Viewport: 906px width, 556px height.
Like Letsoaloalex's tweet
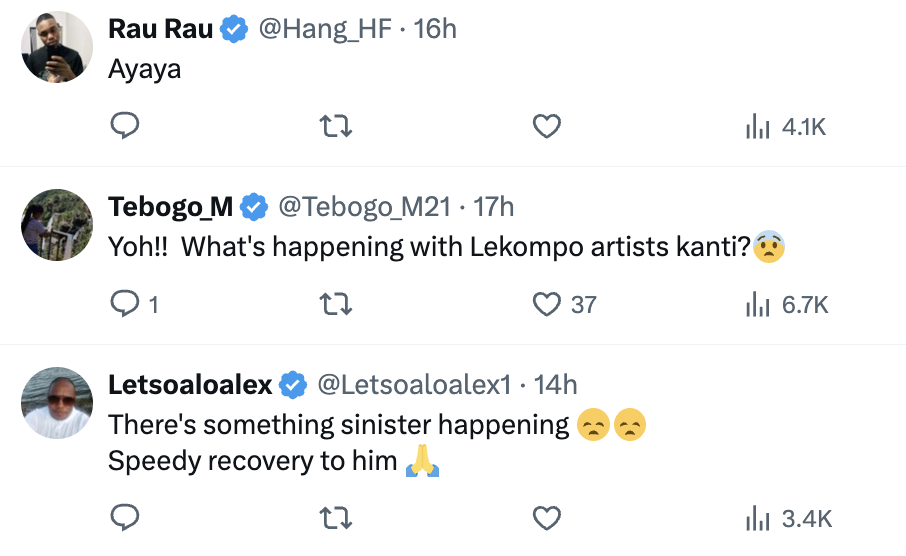pos(546,518)
